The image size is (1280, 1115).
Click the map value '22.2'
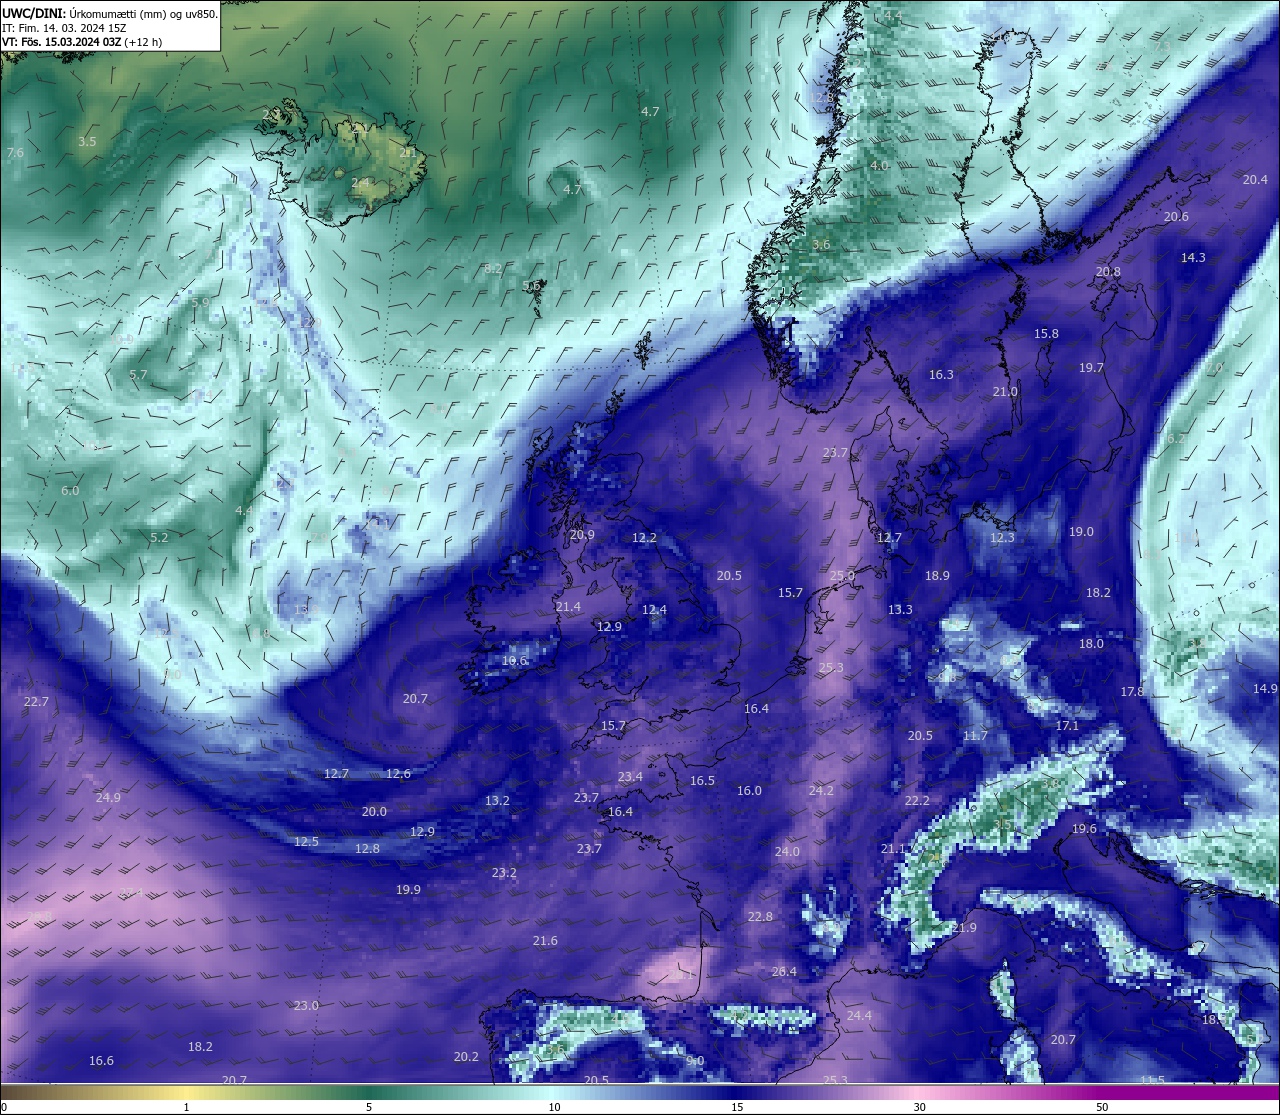click(917, 801)
